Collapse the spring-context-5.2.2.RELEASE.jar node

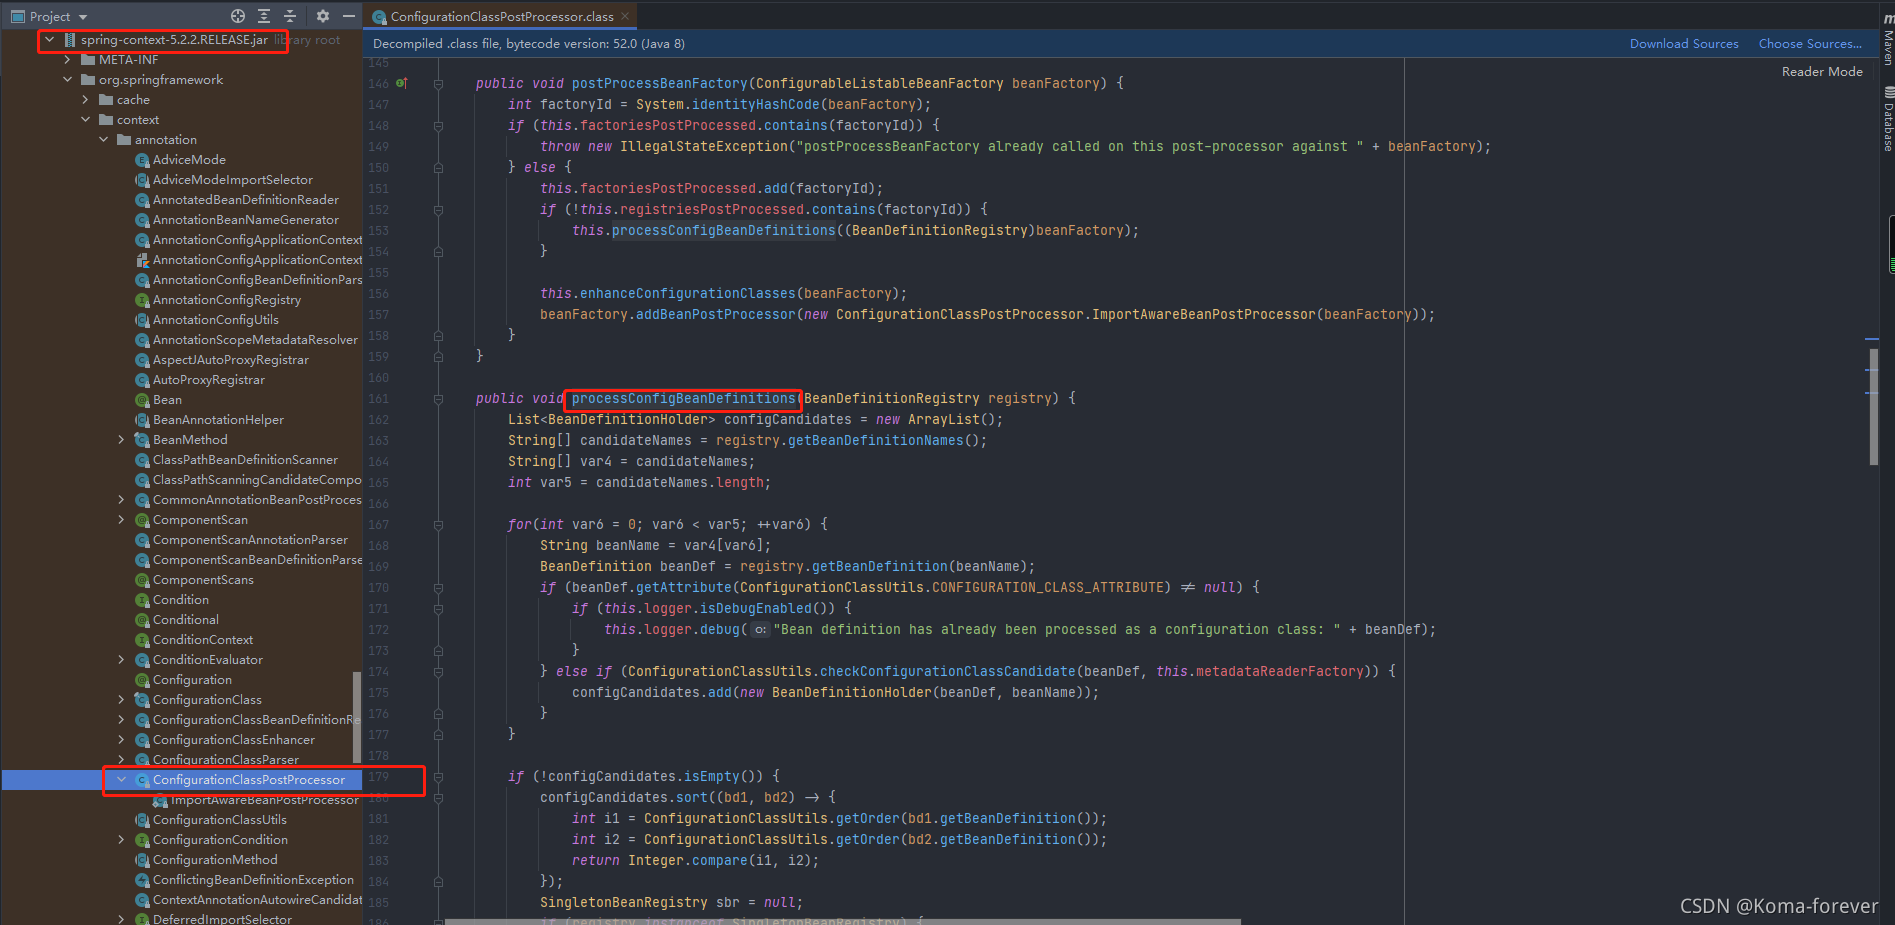(x=49, y=40)
